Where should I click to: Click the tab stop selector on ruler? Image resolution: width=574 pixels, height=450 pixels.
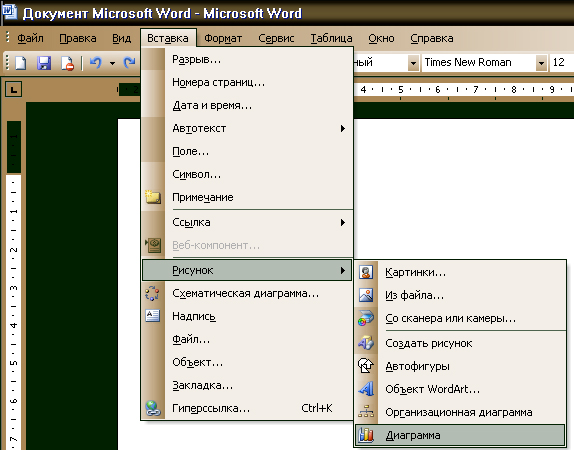coord(14,89)
